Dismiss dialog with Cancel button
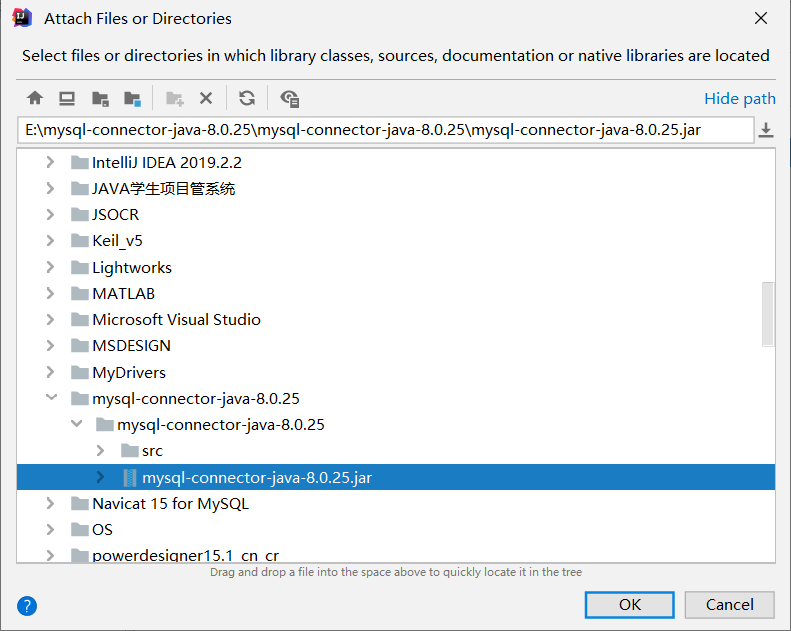The height and width of the screenshot is (631, 791). [729, 604]
